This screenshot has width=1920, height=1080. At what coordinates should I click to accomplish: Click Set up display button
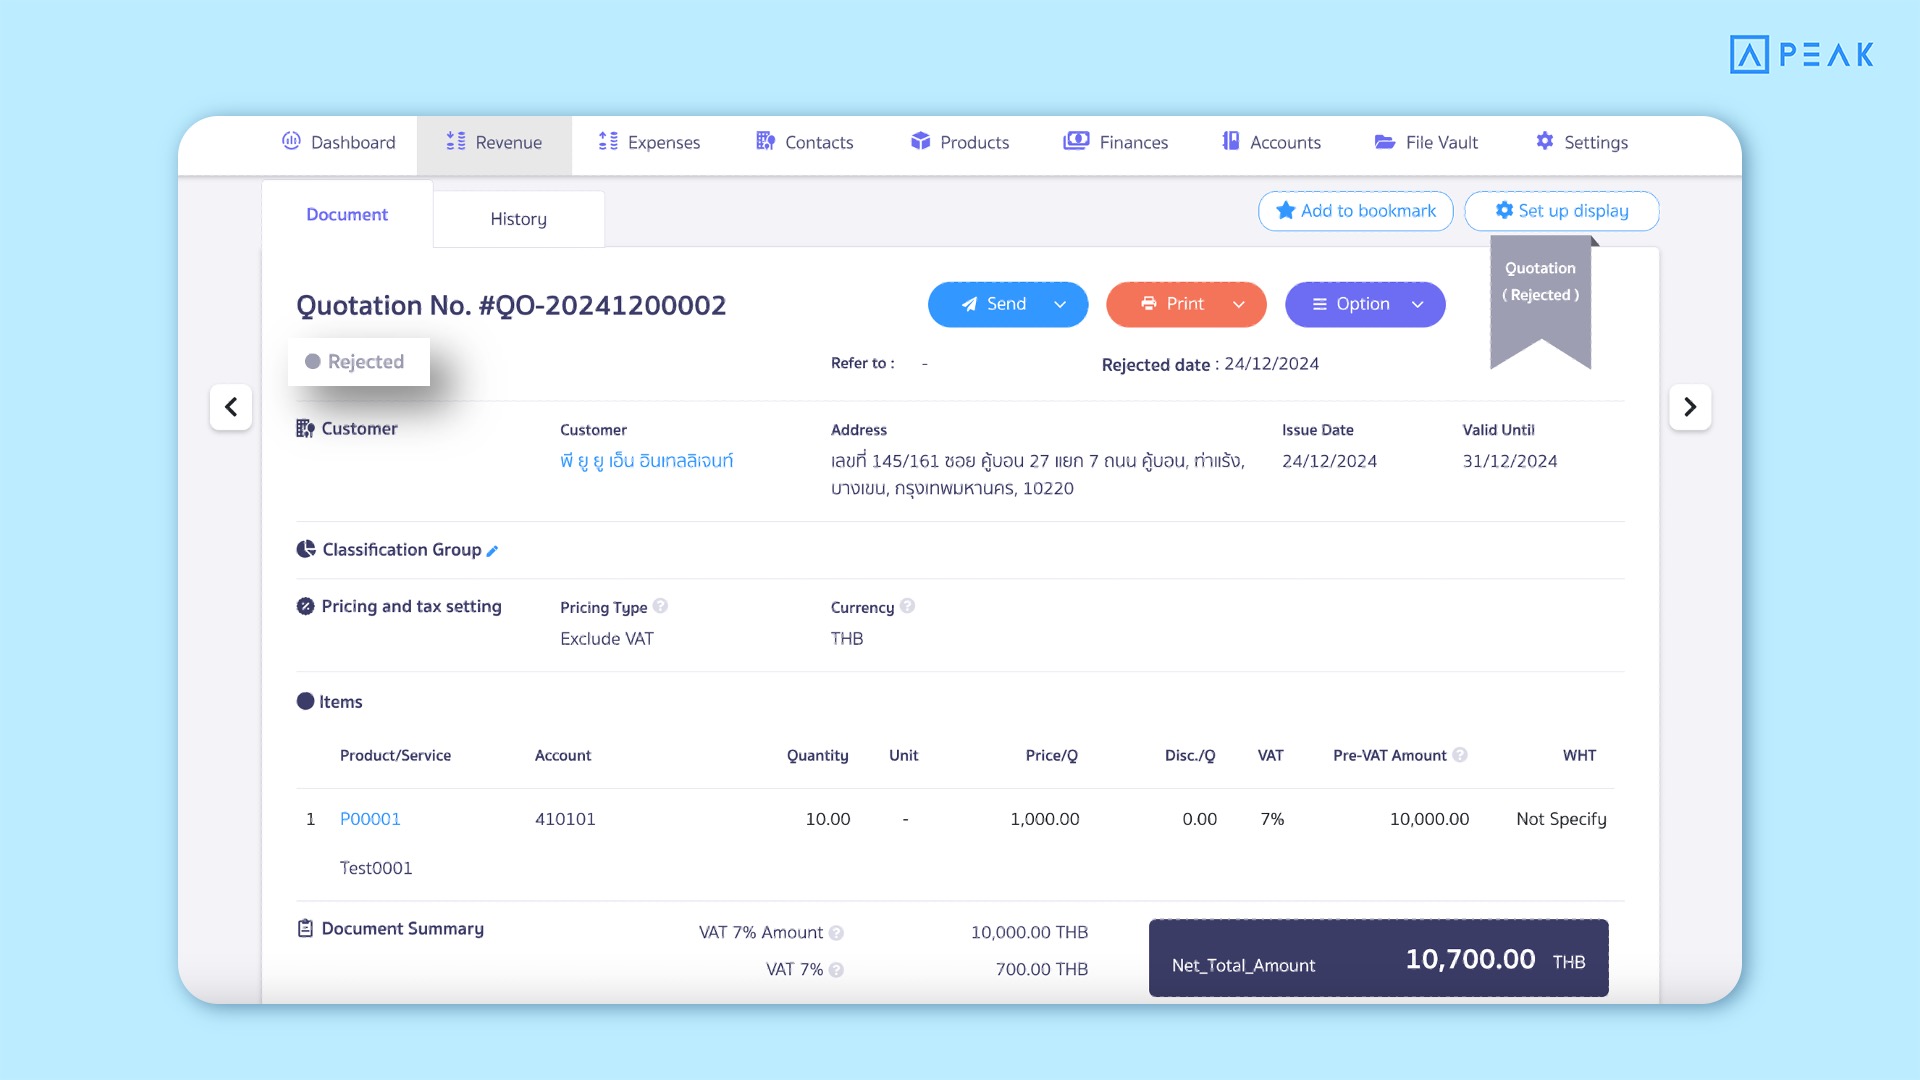[x=1561, y=211]
